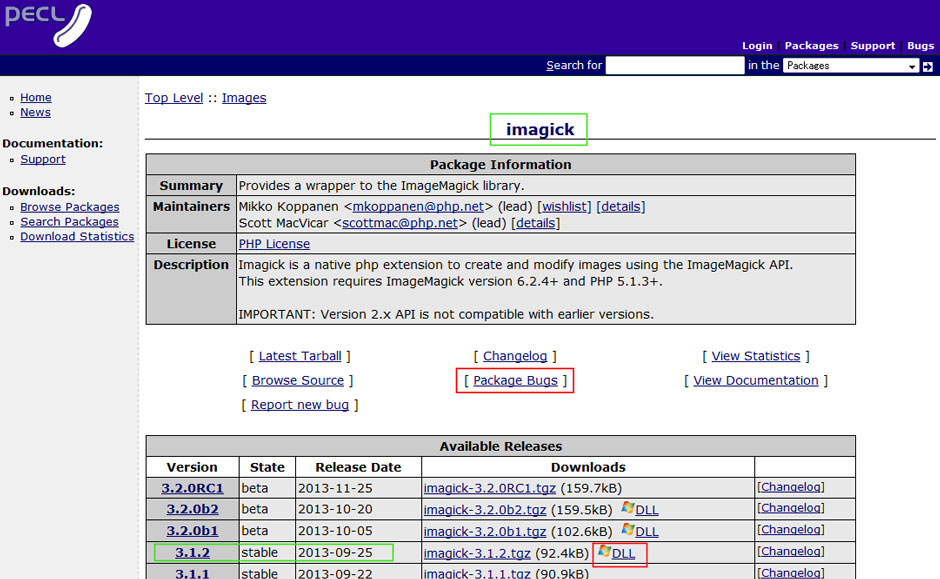Click the DLL link for version 3.2.0b2

[x=647, y=510]
